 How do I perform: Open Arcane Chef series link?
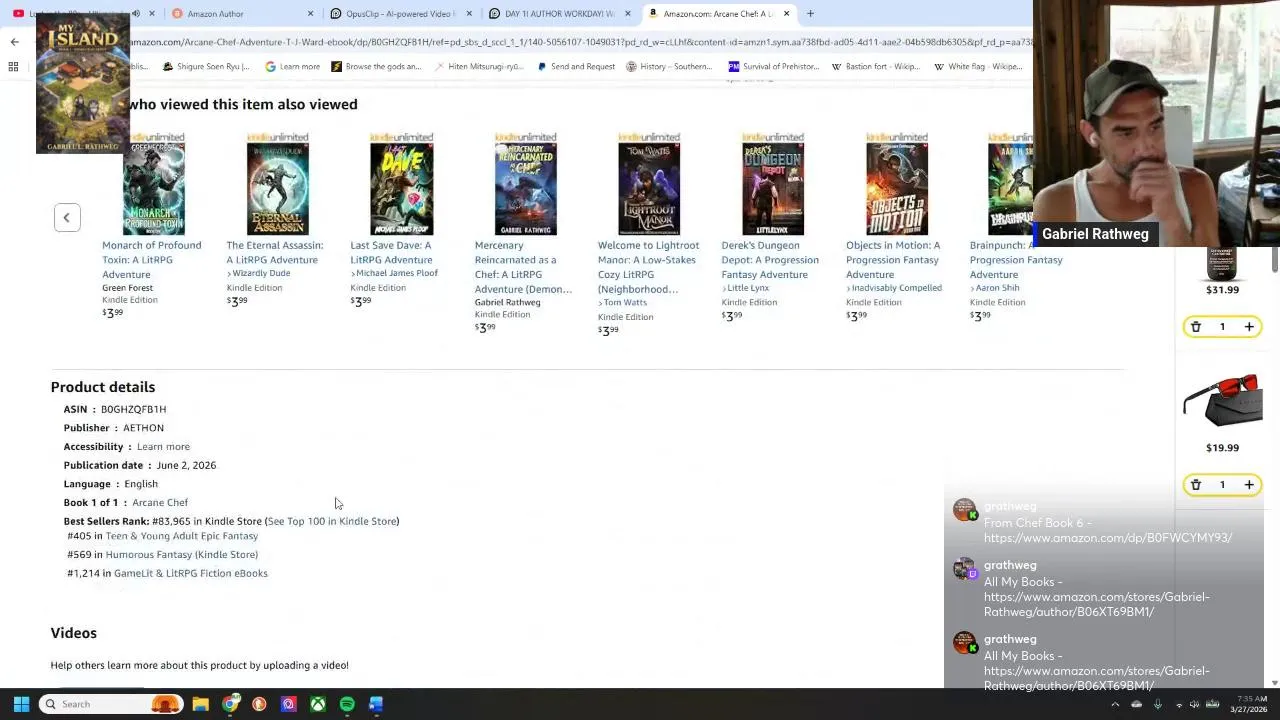[x=160, y=503]
